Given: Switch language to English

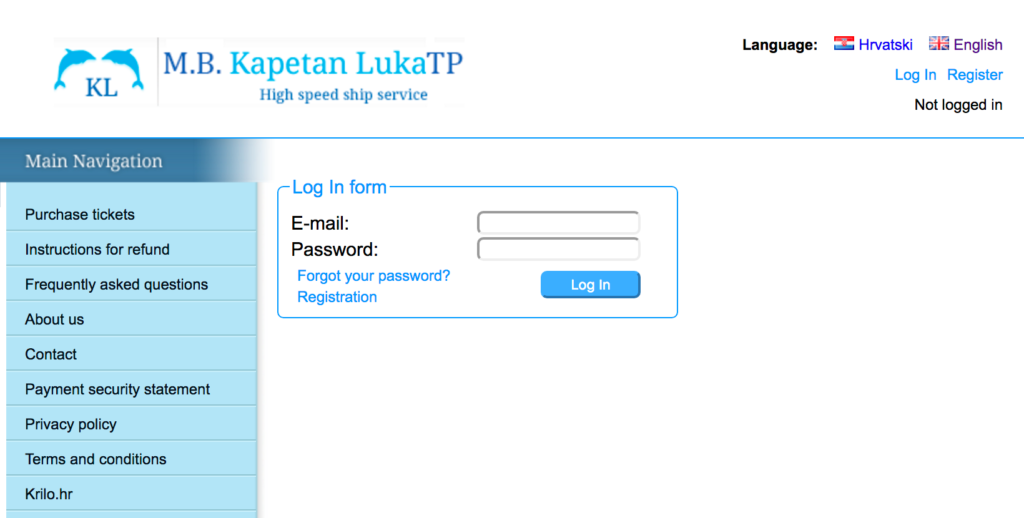Looking at the screenshot, I should (x=978, y=44).
